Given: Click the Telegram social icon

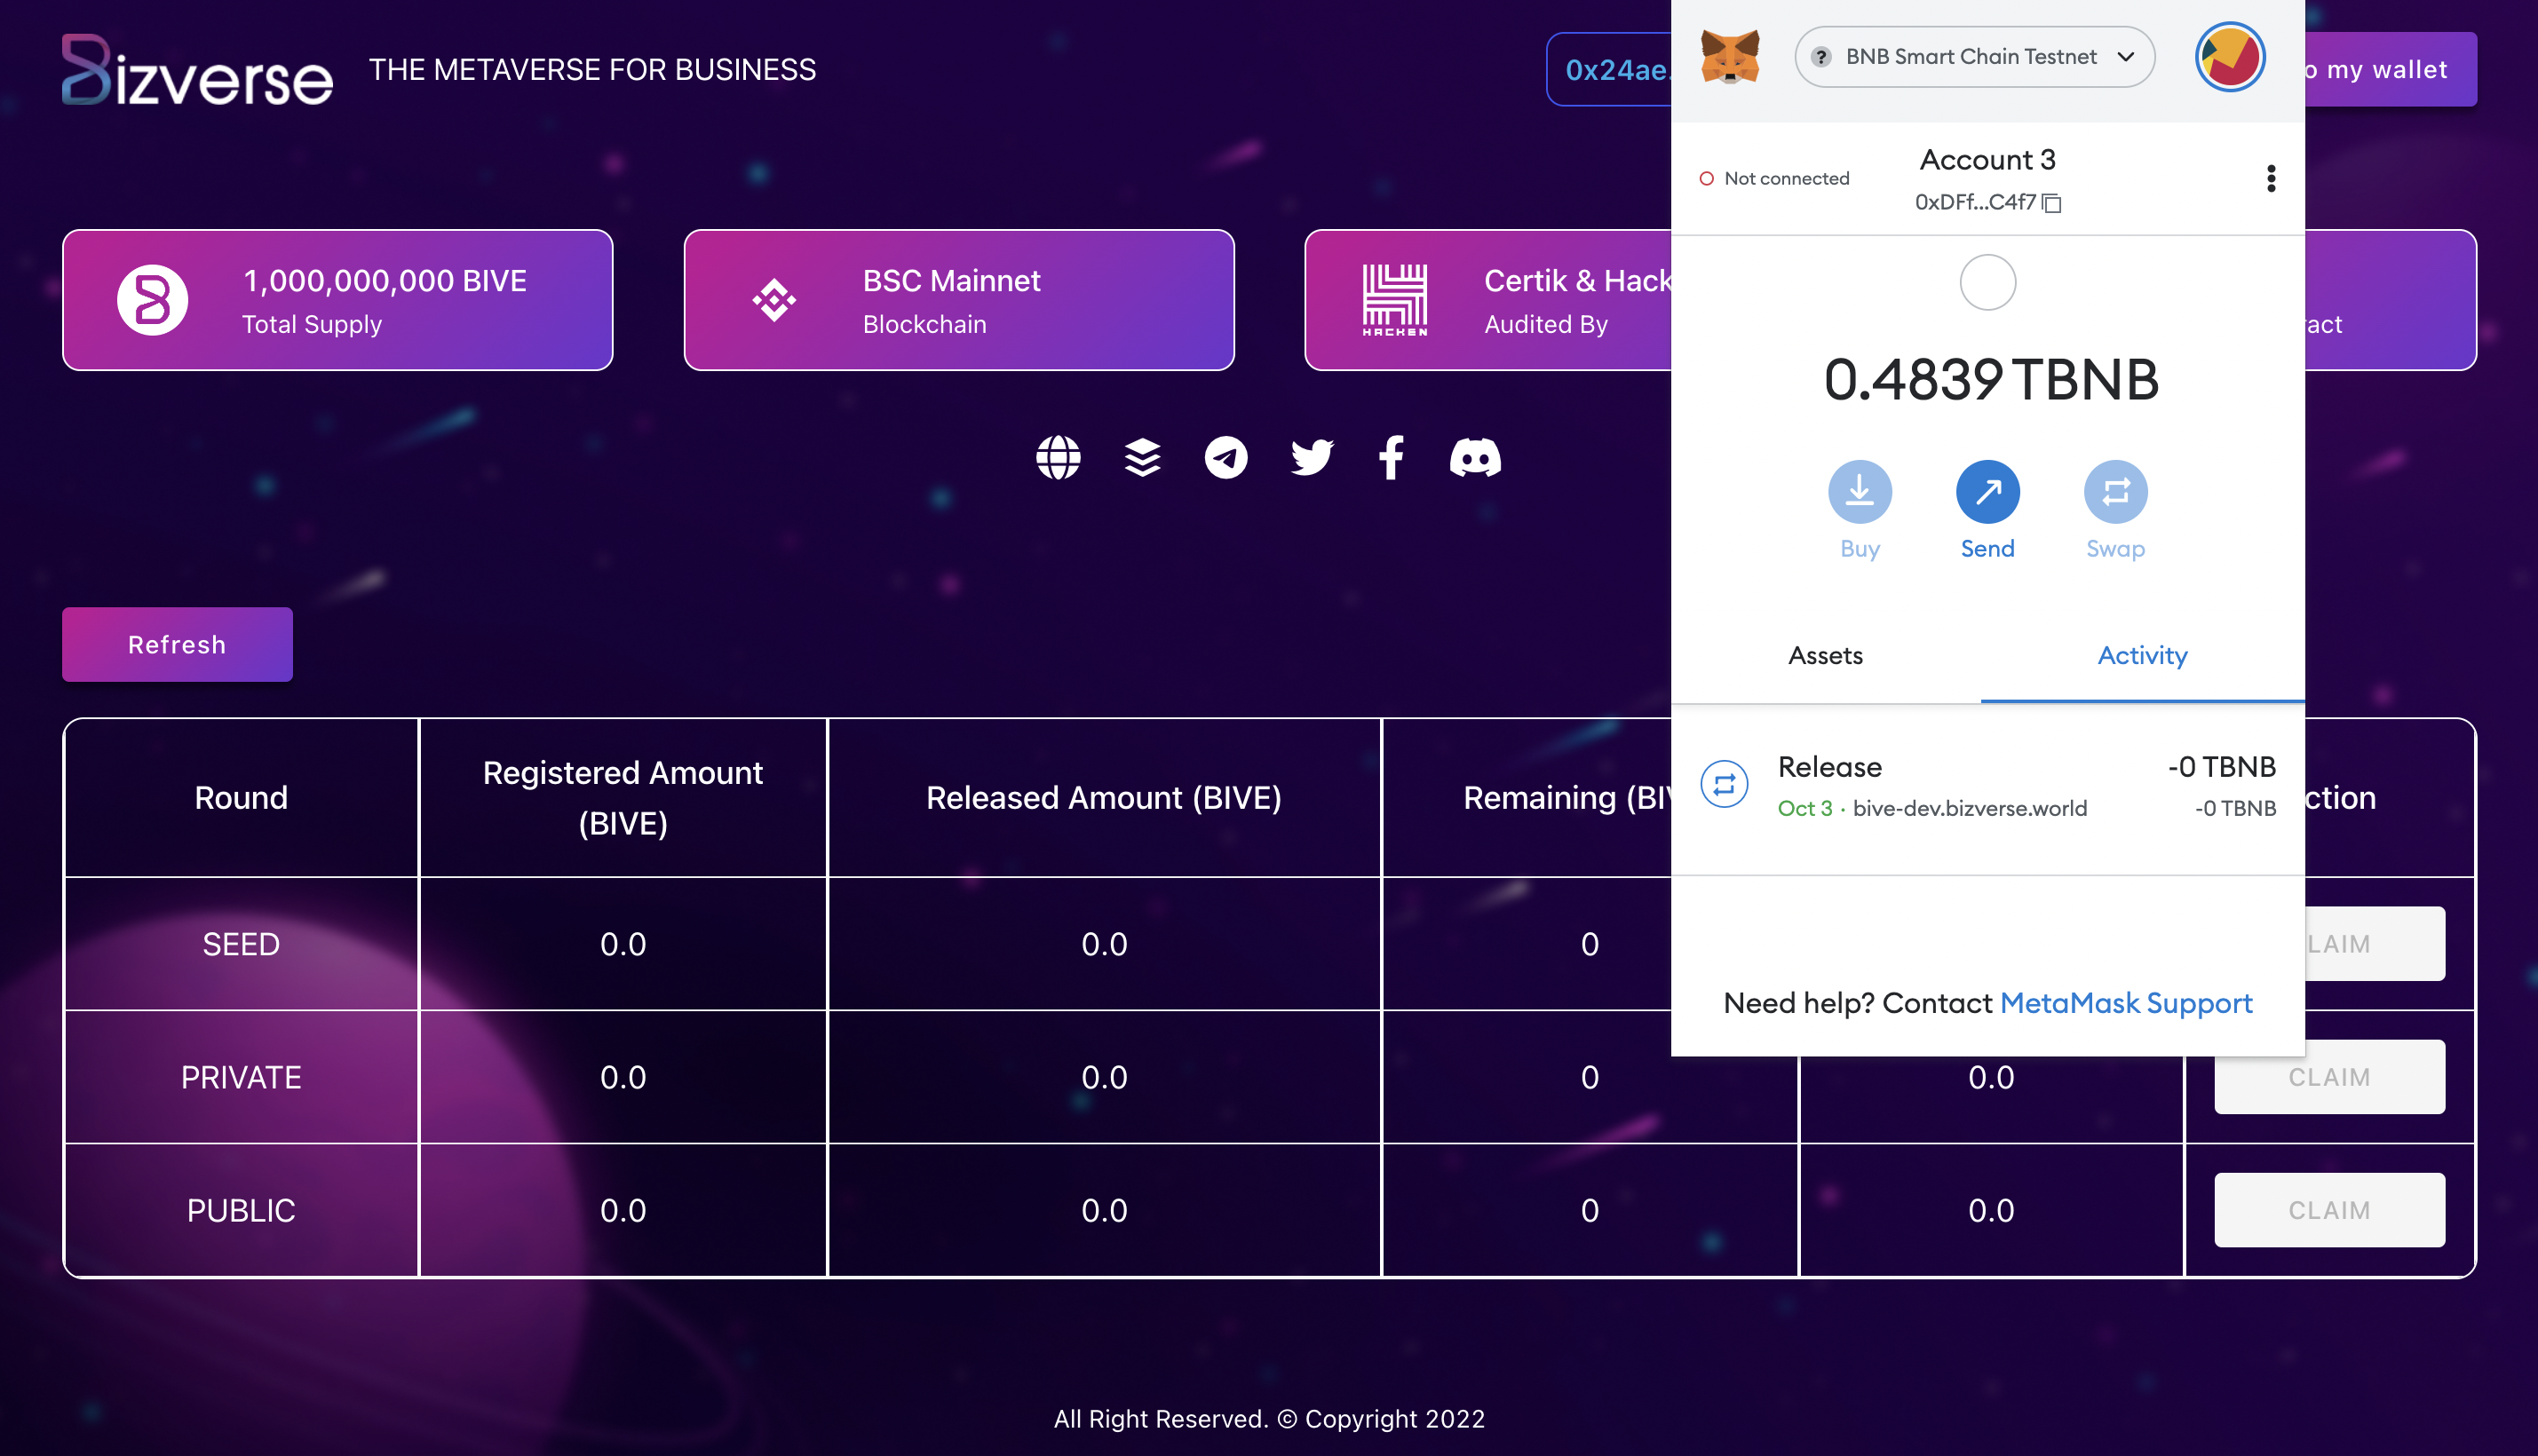Looking at the screenshot, I should coord(1225,458).
